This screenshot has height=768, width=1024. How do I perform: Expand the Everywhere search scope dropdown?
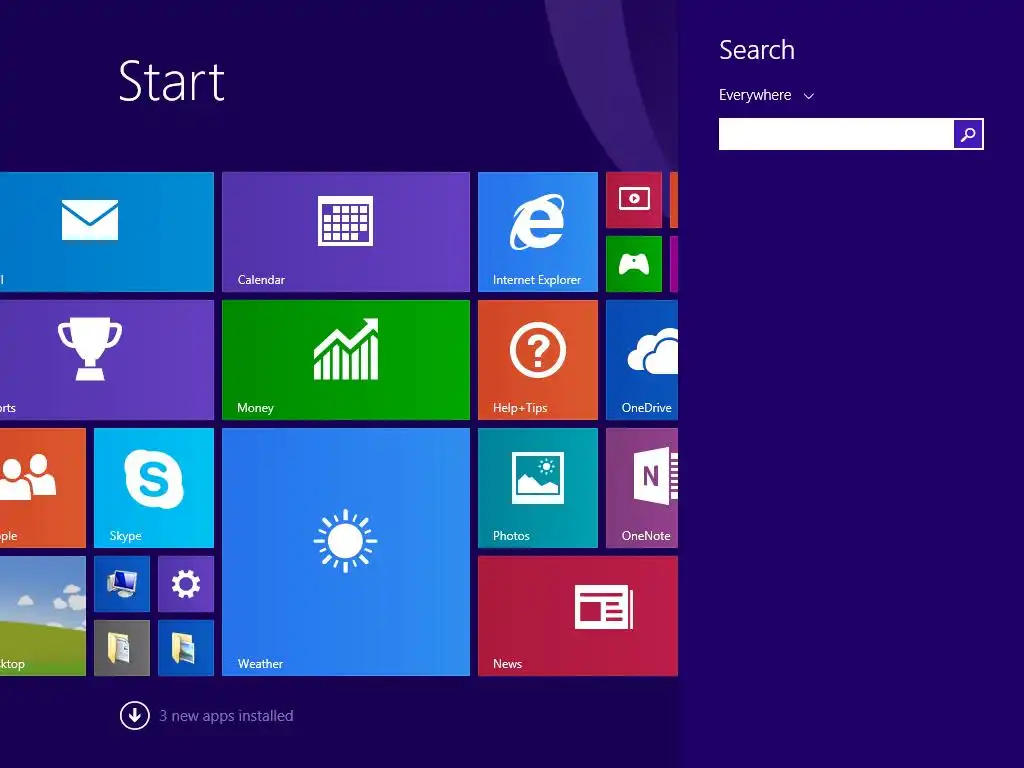coord(766,95)
